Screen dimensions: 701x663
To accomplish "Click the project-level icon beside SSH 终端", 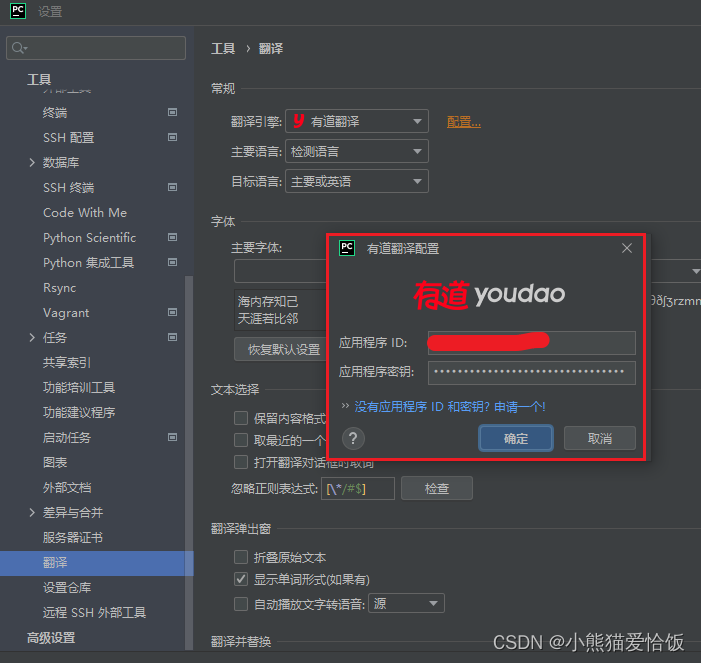I will pyautogui.click(x=172, y=187).
